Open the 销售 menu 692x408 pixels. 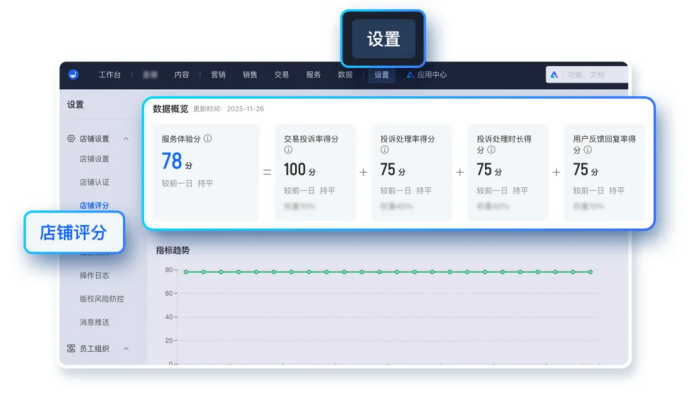250,75
